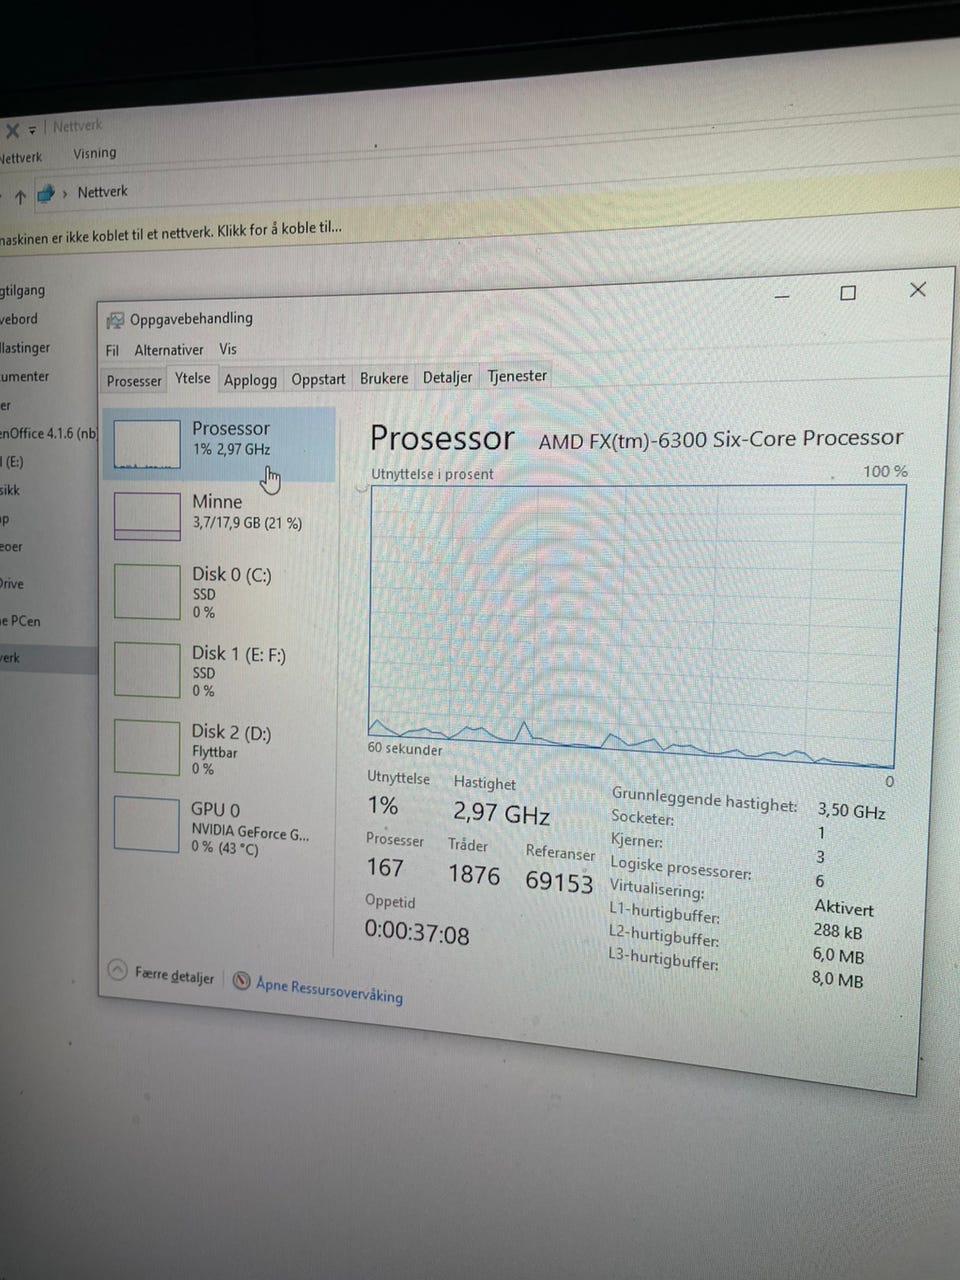Click Nettverk in Explorer address bar
The image size is (960, 1280).
(102, 191)
